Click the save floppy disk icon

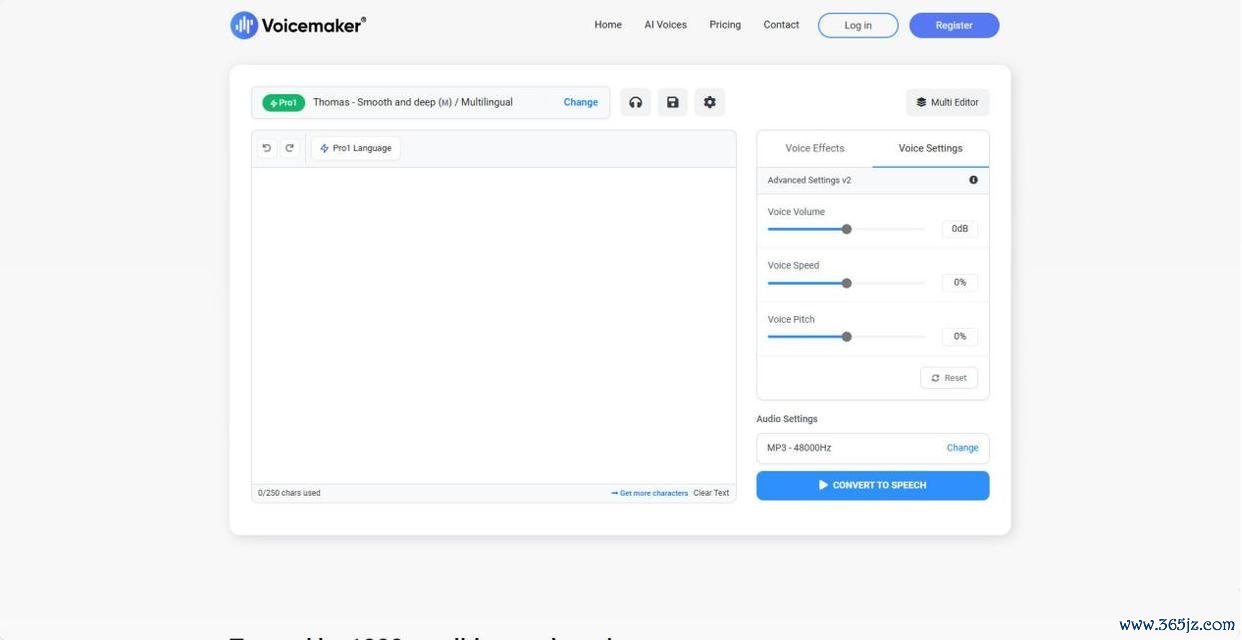(x=672, y=102)
